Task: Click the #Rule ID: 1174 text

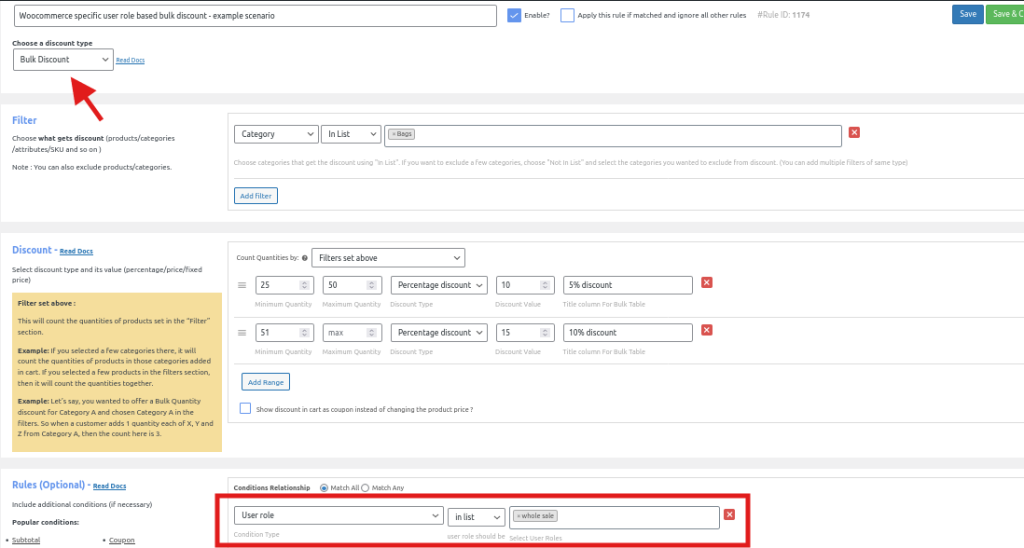Action: (783, 15)
